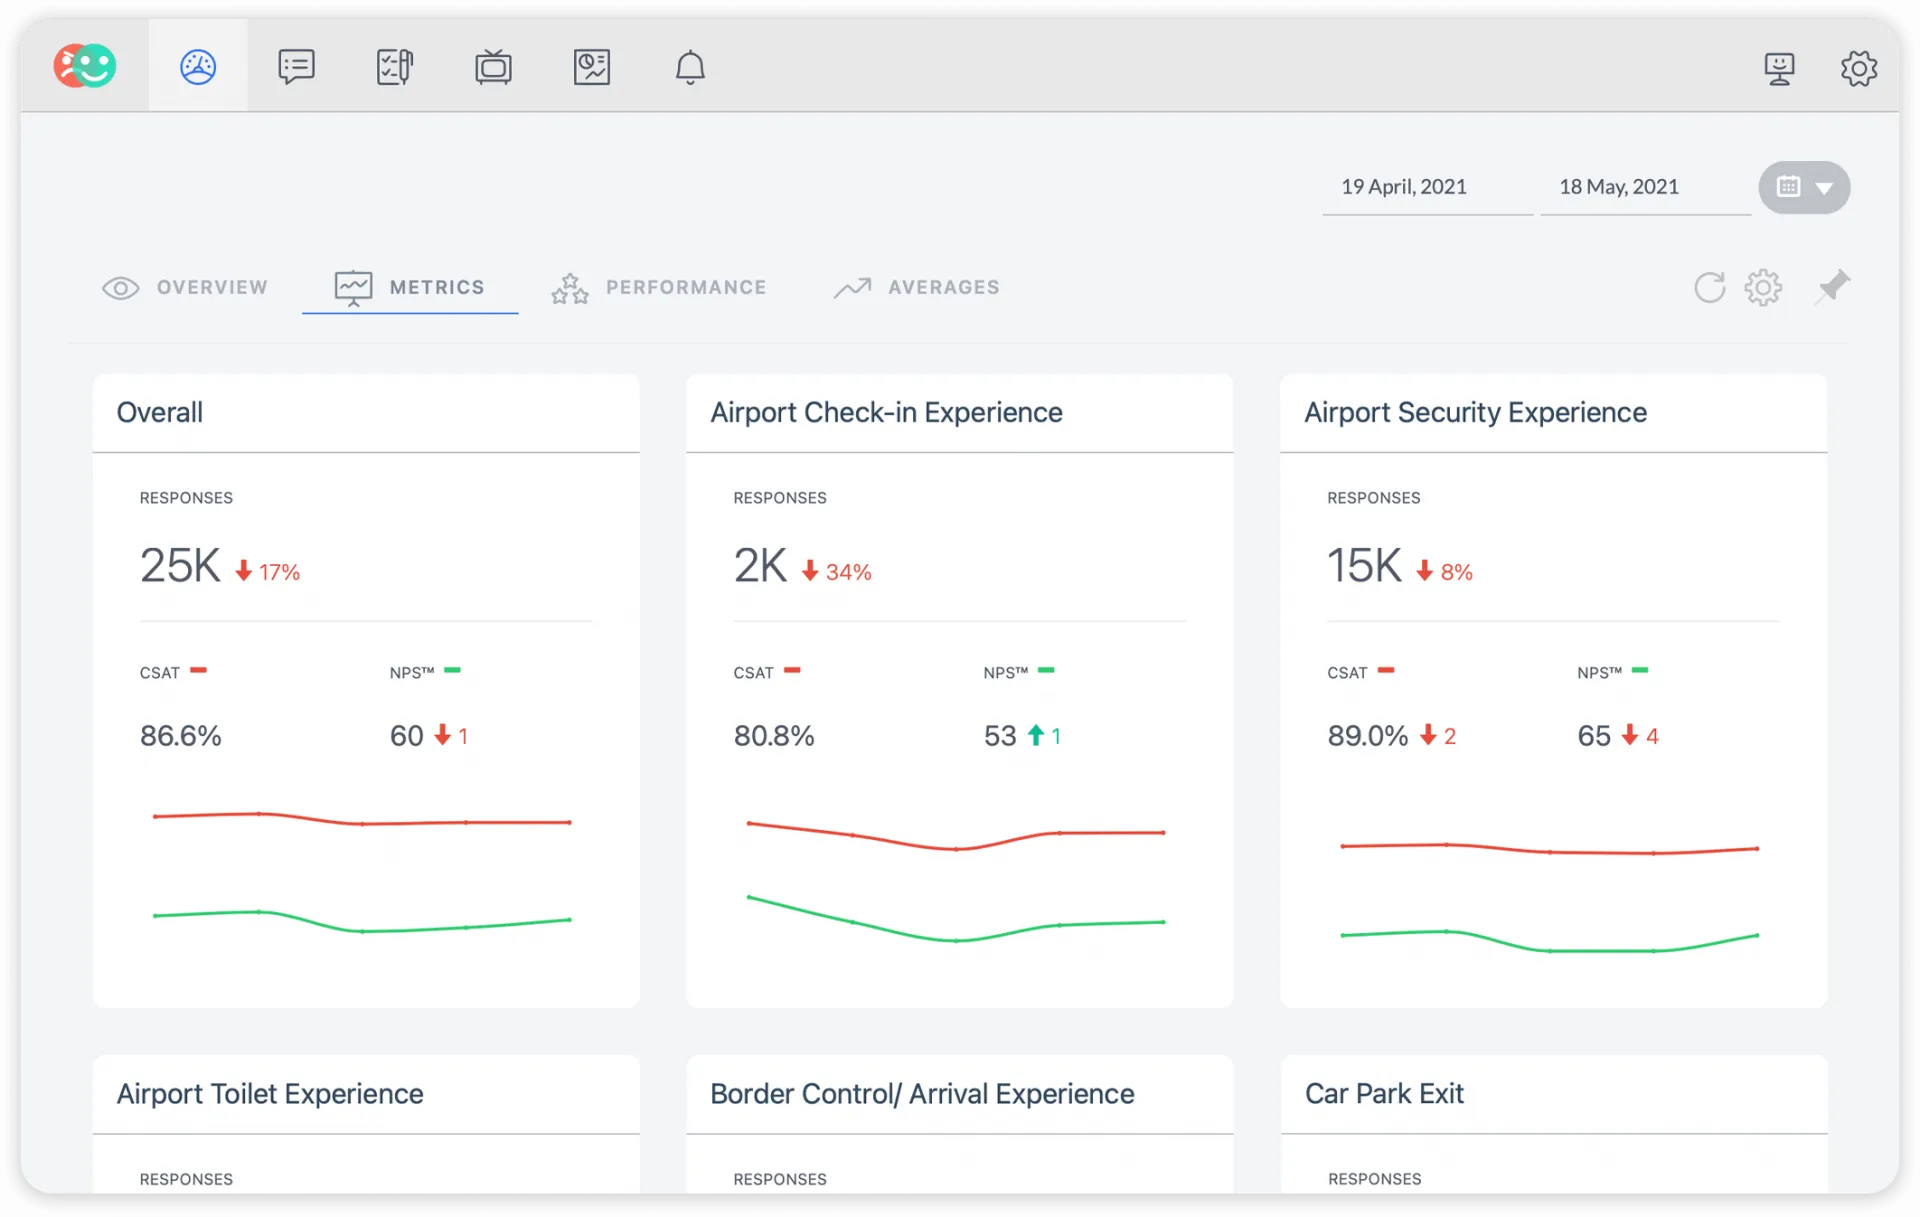
Task: Open the reports chart icon
Action: click(592, 67)
